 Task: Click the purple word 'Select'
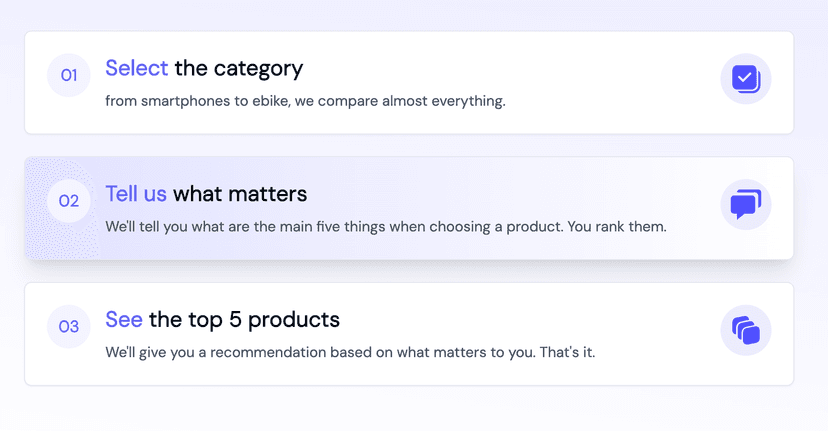click(x=137, y=68)
